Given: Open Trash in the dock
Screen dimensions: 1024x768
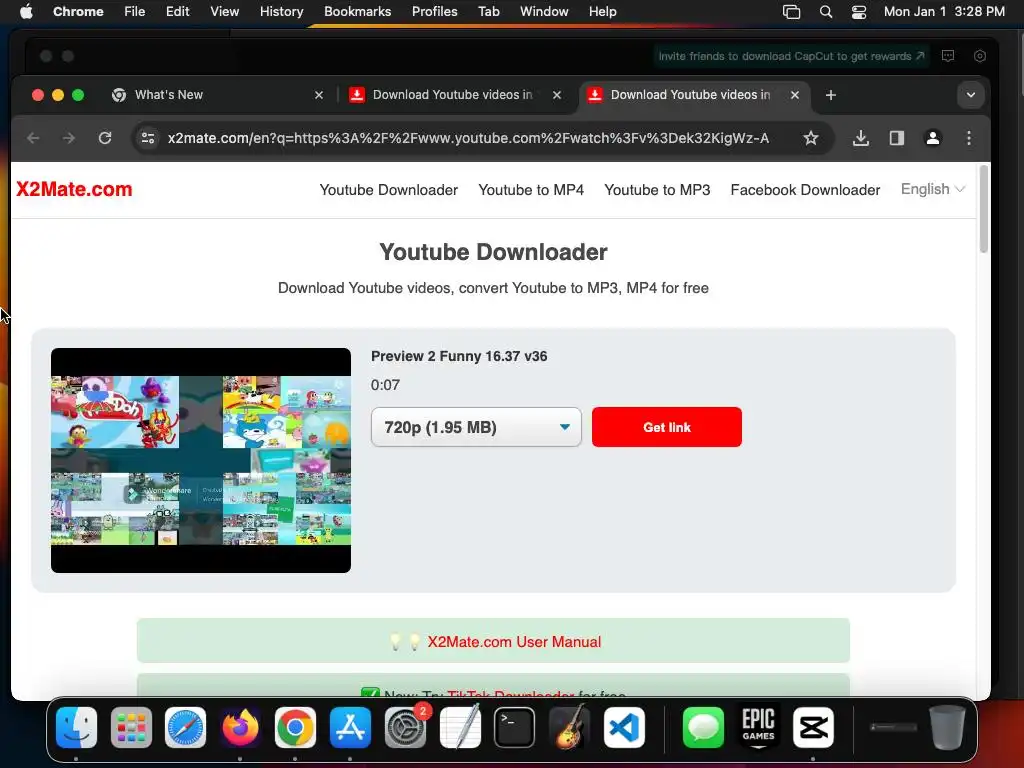Looking at the screenshot, I should [947, 728].
